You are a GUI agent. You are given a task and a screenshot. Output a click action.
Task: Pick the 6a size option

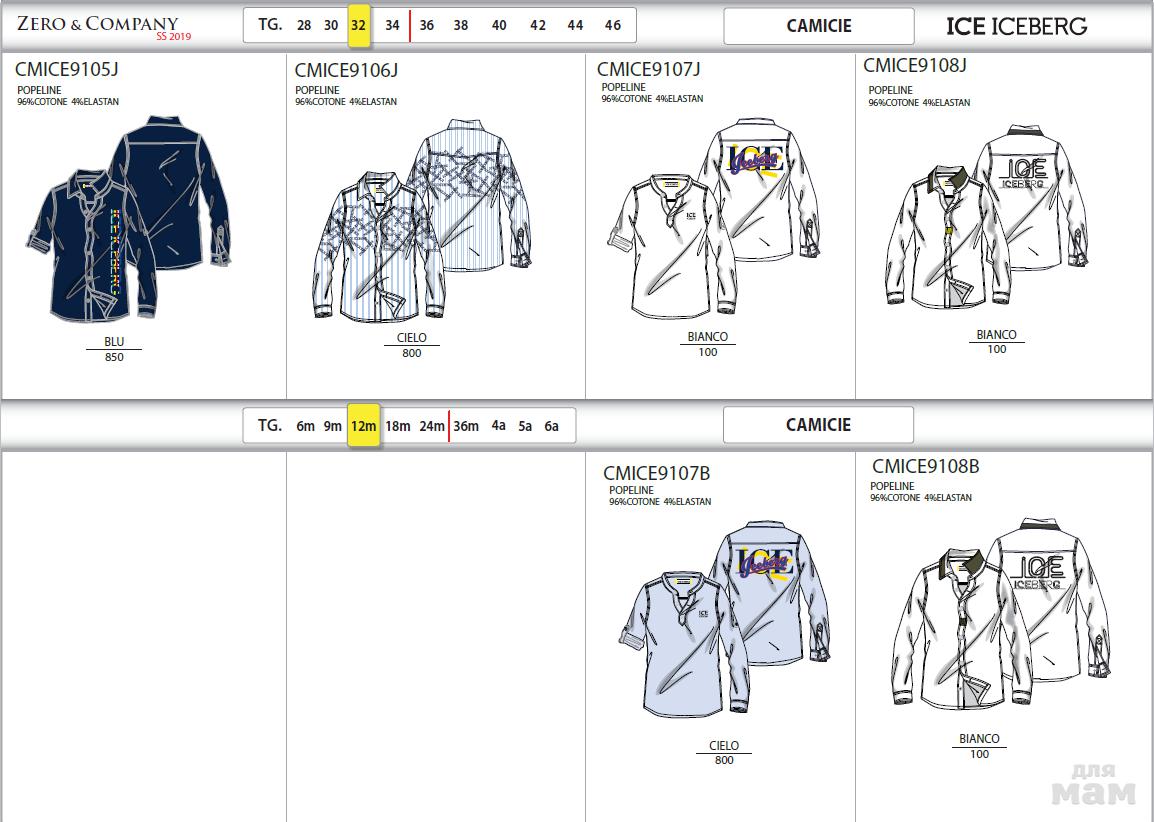[551, 426]
